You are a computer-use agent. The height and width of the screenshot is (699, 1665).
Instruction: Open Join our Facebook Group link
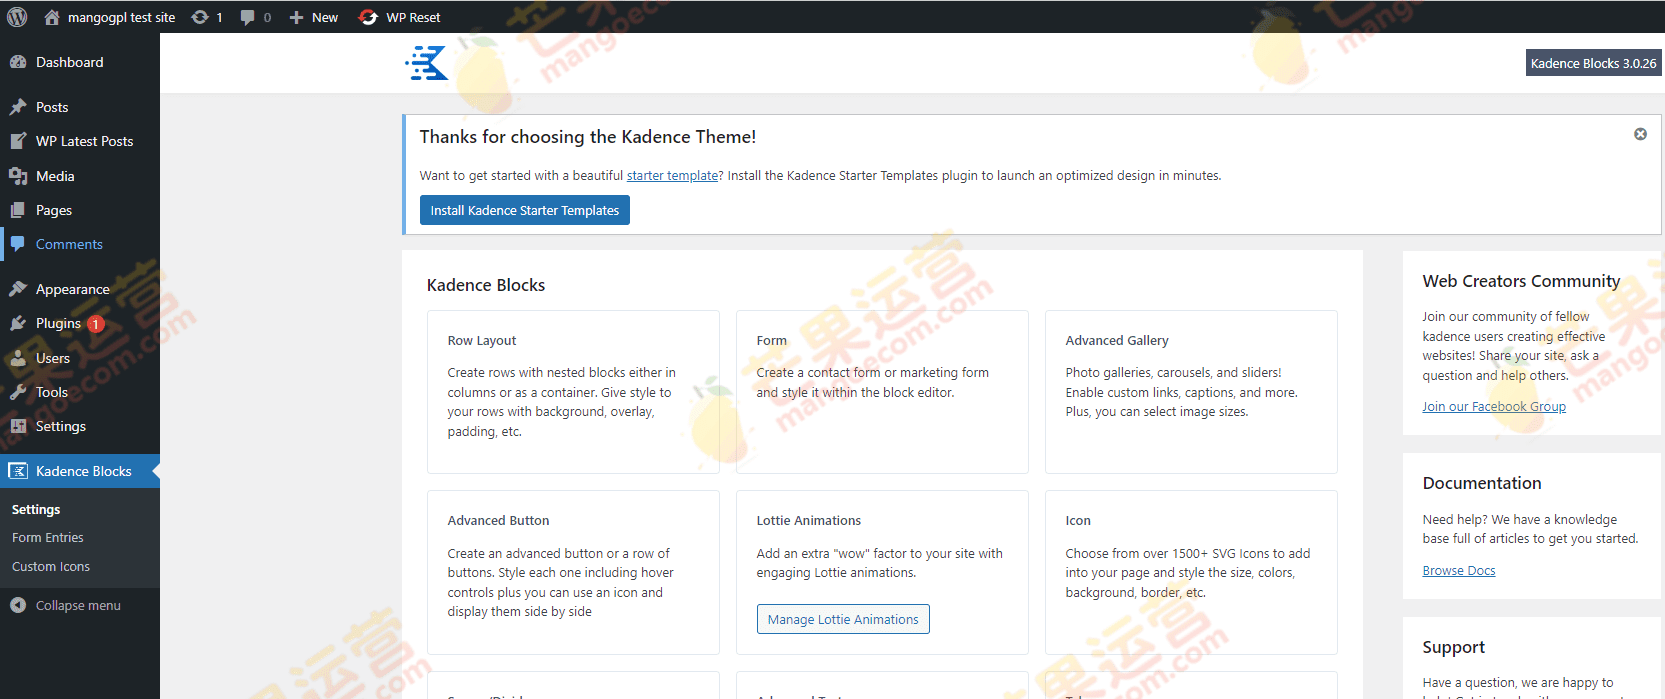click(x=1494, y=406)
